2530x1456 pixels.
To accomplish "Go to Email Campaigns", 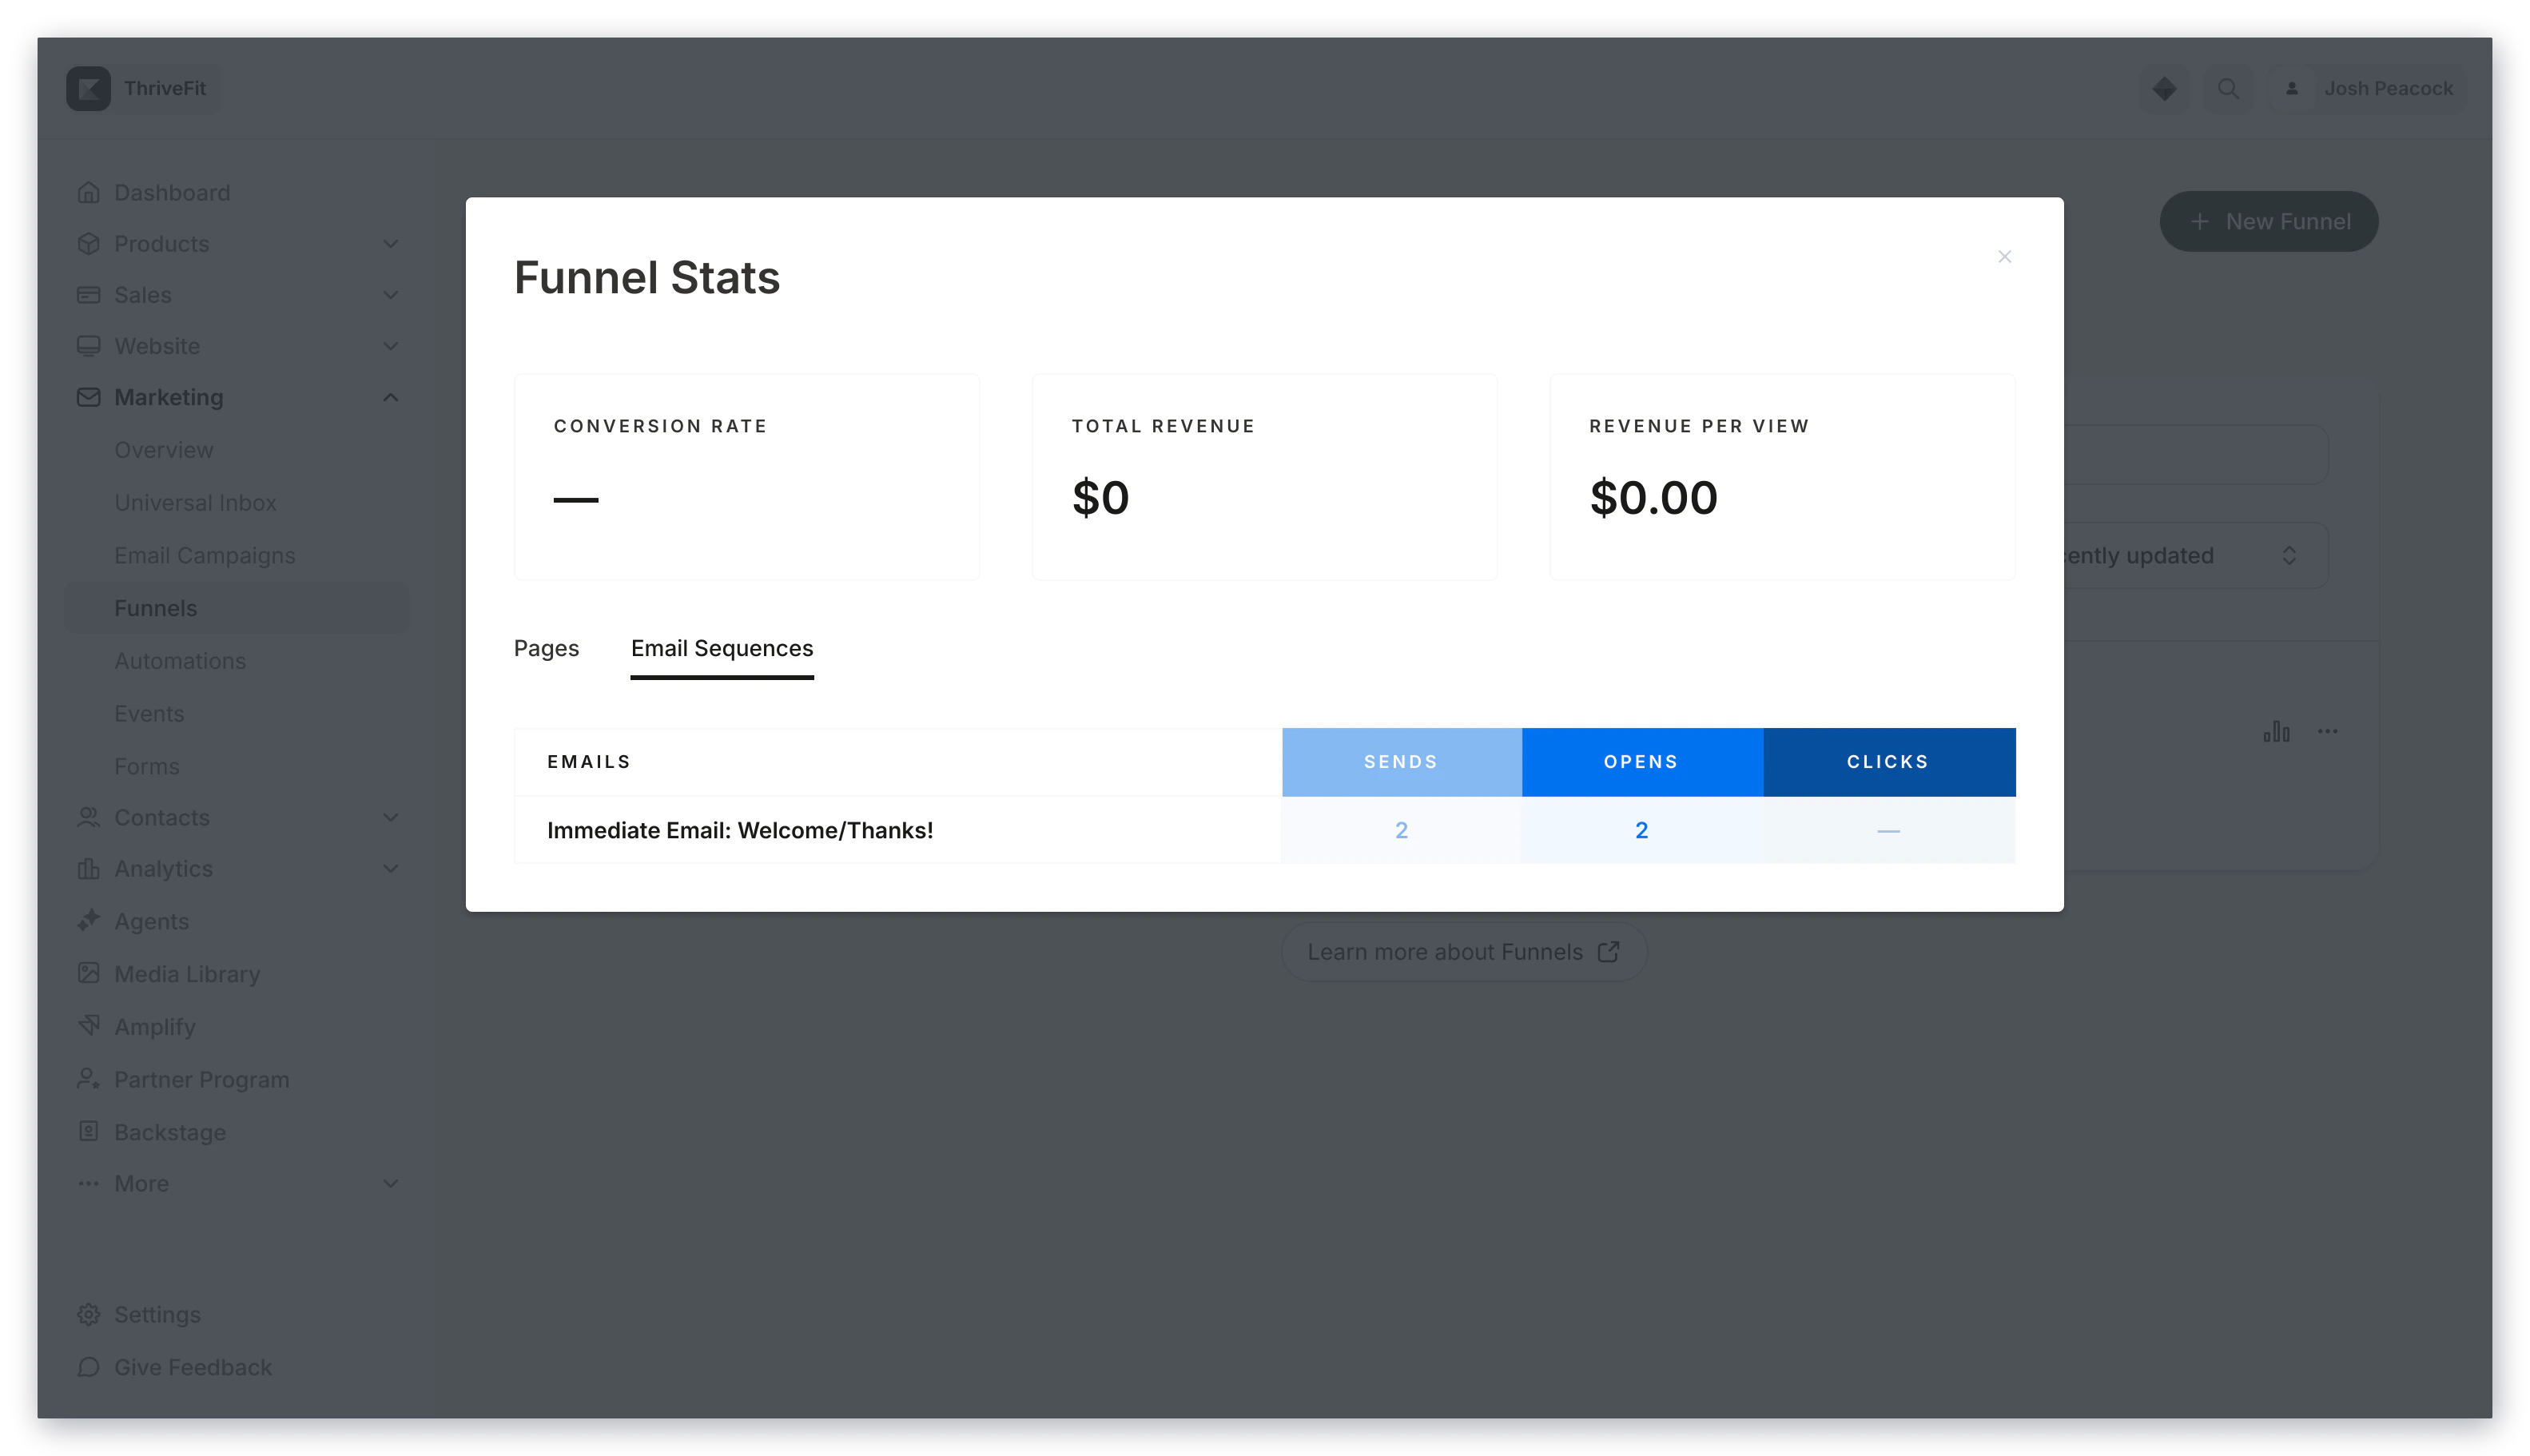I will [204, 555].
